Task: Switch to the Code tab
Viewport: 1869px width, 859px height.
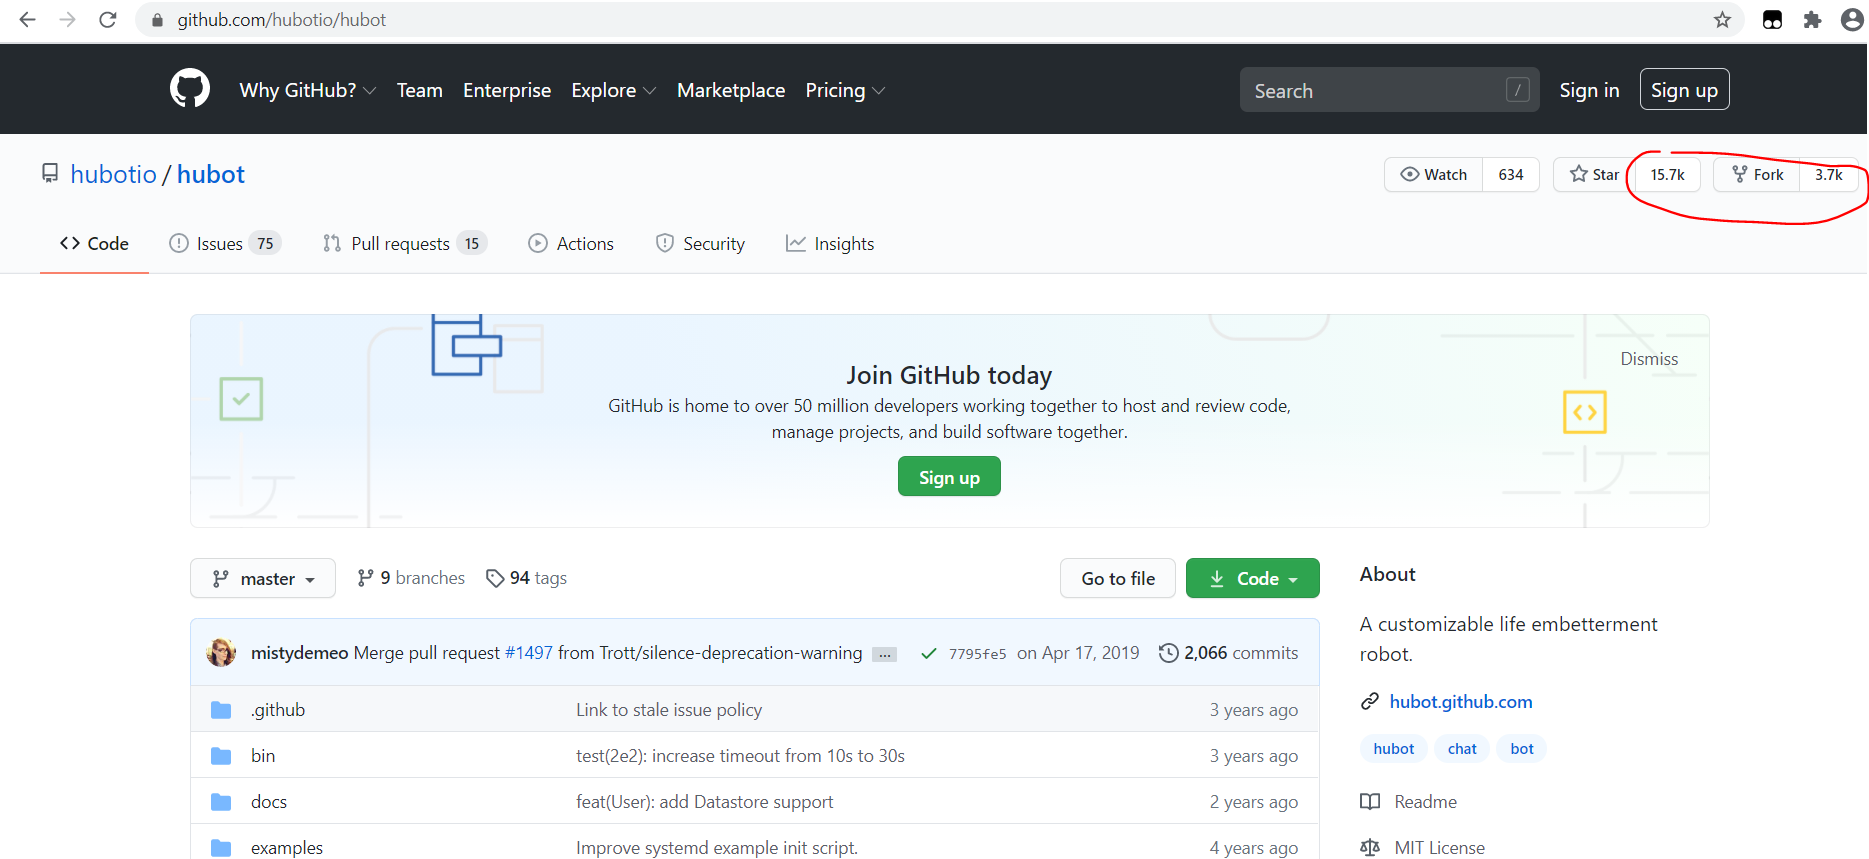Action: pos(94,243)
